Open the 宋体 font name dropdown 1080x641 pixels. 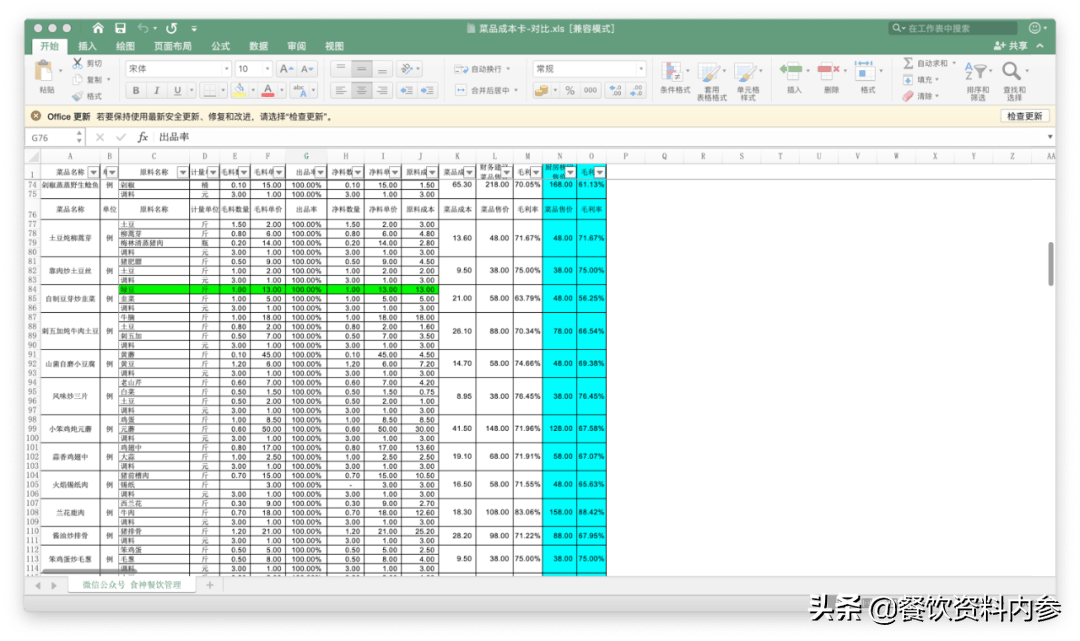[x=226, y=68]
